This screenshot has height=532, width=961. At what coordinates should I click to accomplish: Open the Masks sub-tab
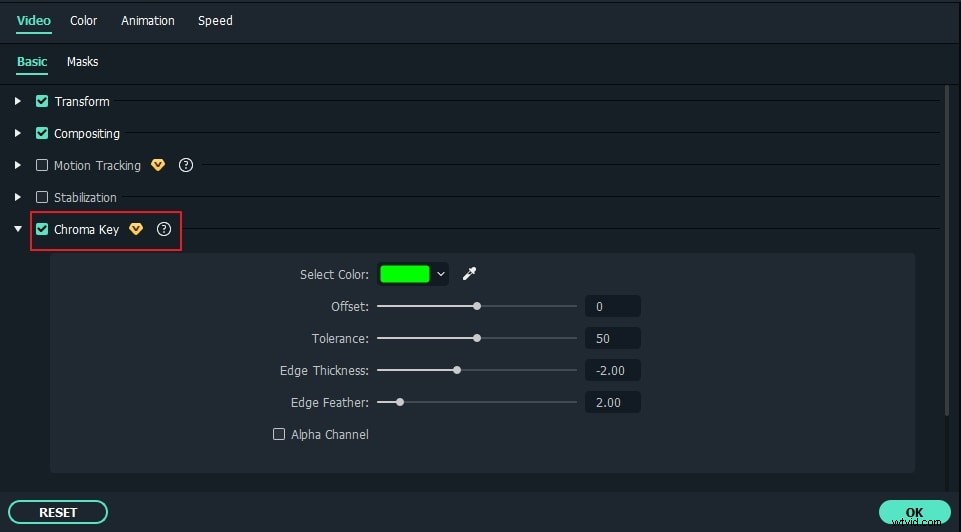[82, 61]
